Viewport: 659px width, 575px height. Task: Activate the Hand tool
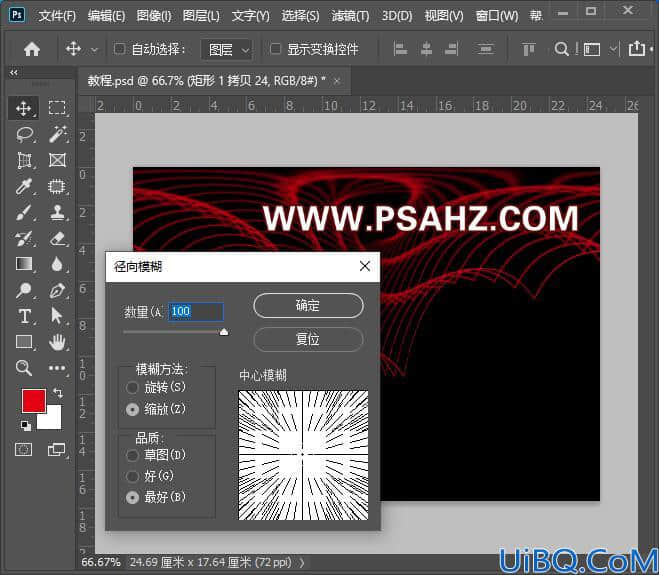(x=57, y=342)
